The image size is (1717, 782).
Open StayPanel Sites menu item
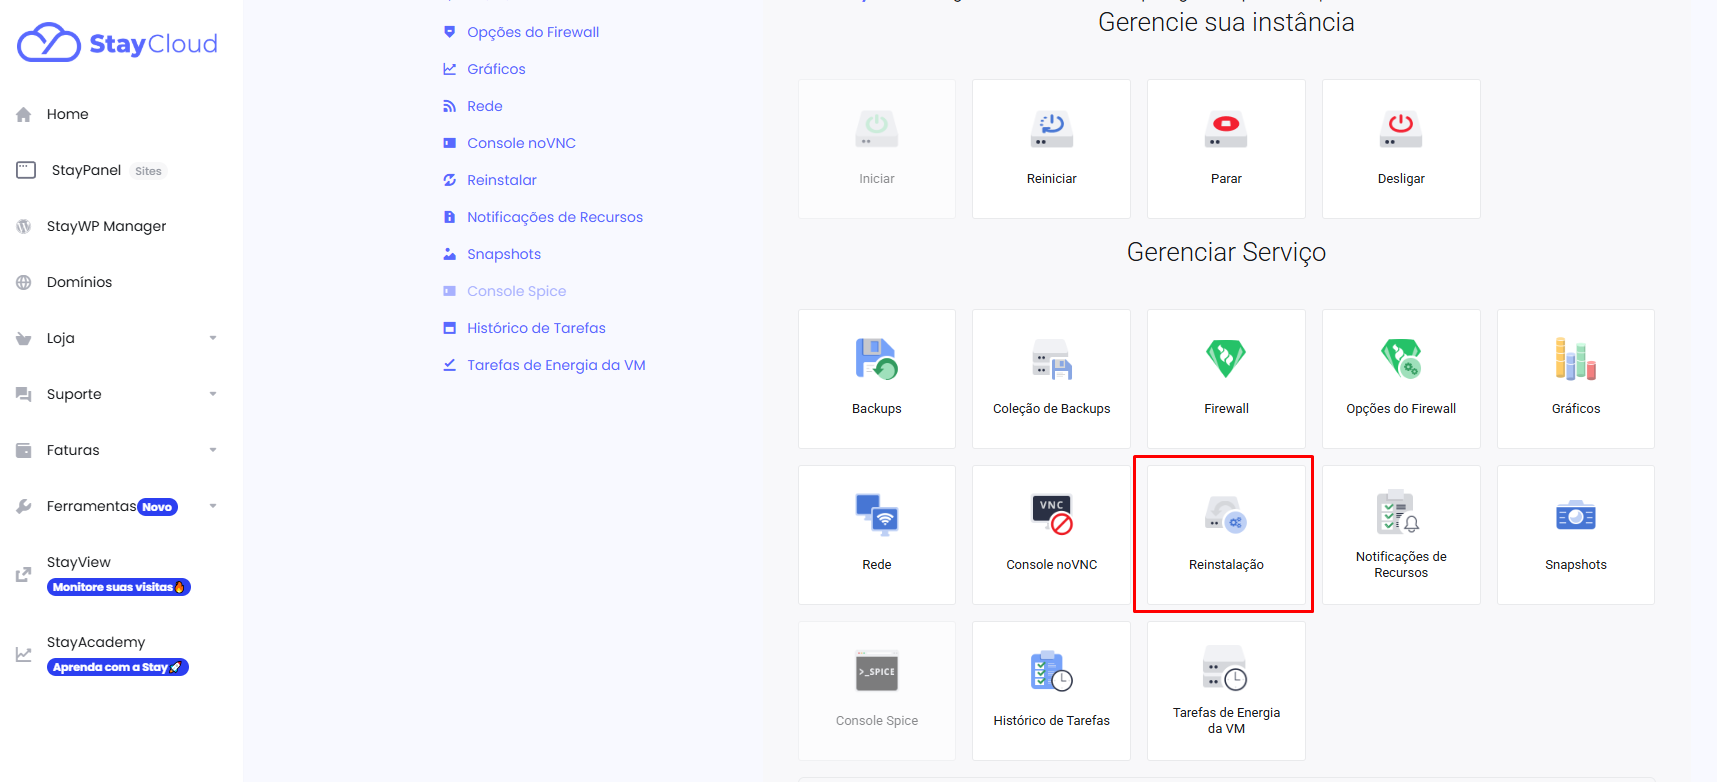[90, 170]
